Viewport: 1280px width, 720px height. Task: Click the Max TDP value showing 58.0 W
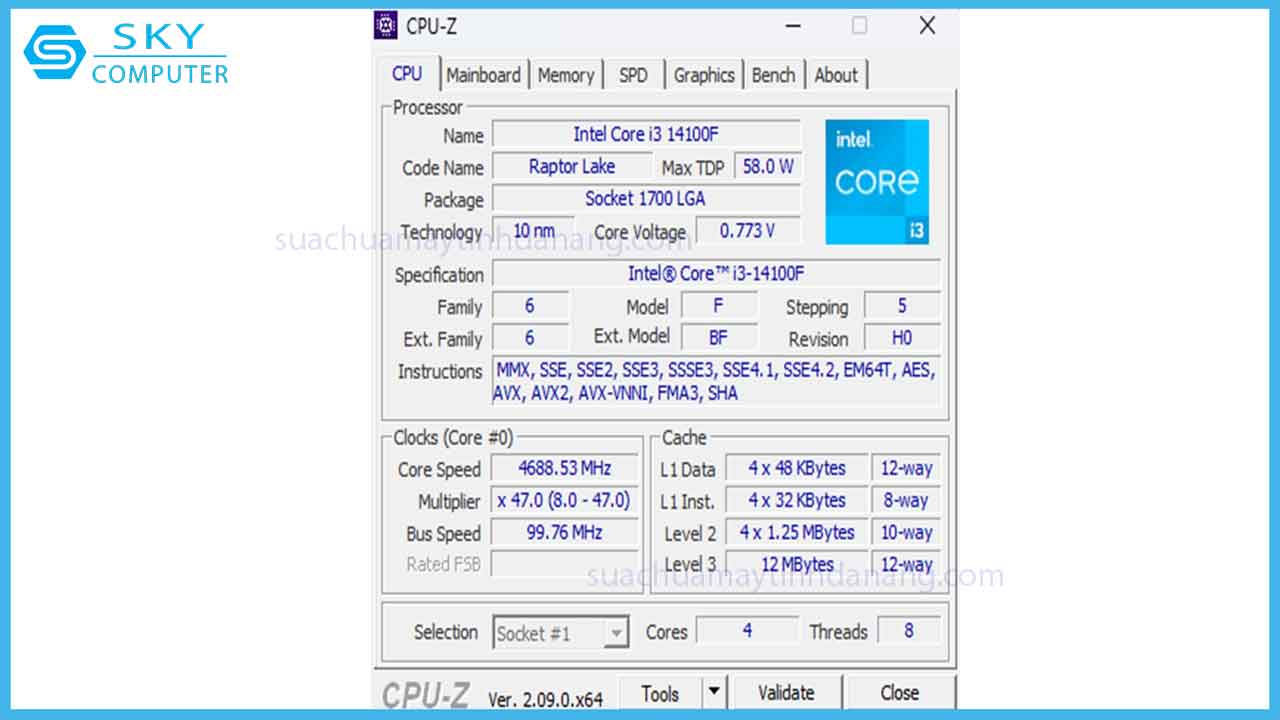click(768, 166)
